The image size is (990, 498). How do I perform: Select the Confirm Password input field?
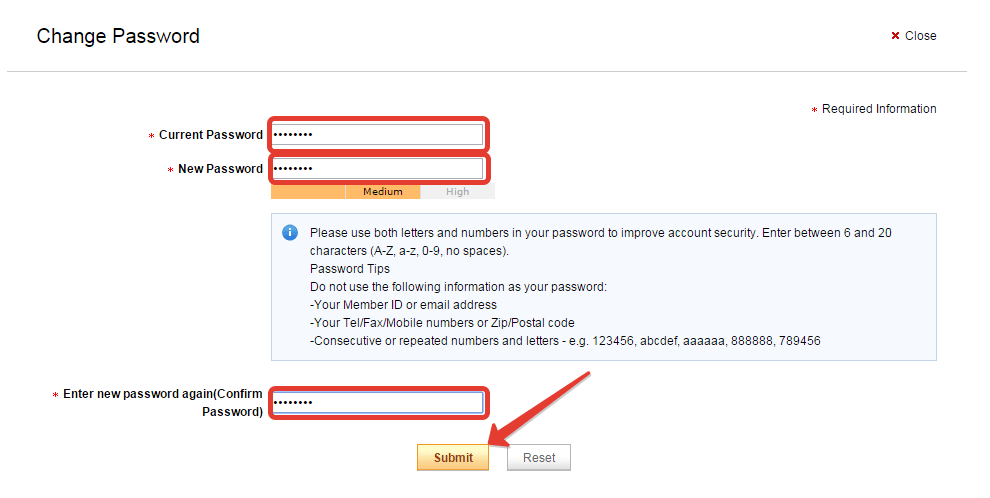click(377, 403)
